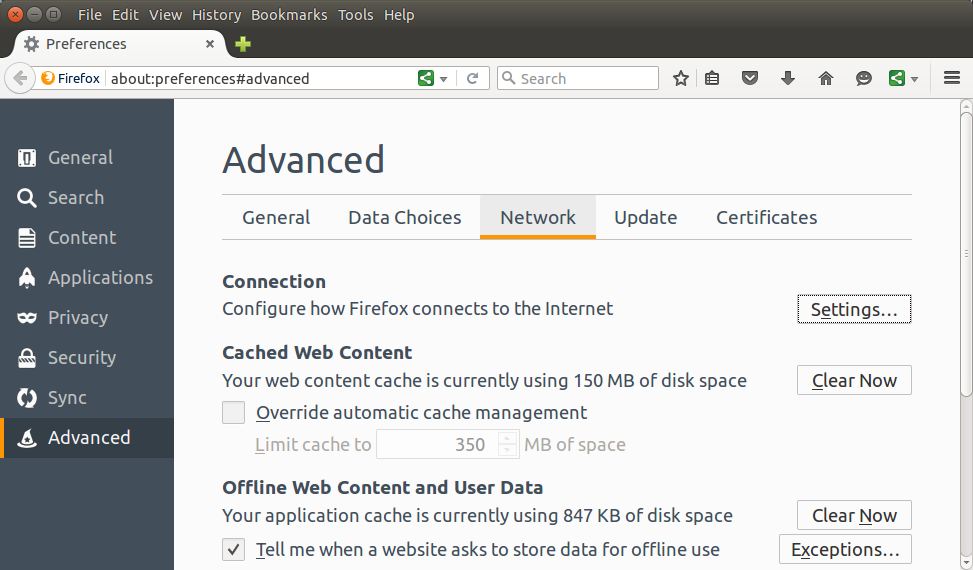
Task: Open the Edit menu
Action: coord(125,15)
